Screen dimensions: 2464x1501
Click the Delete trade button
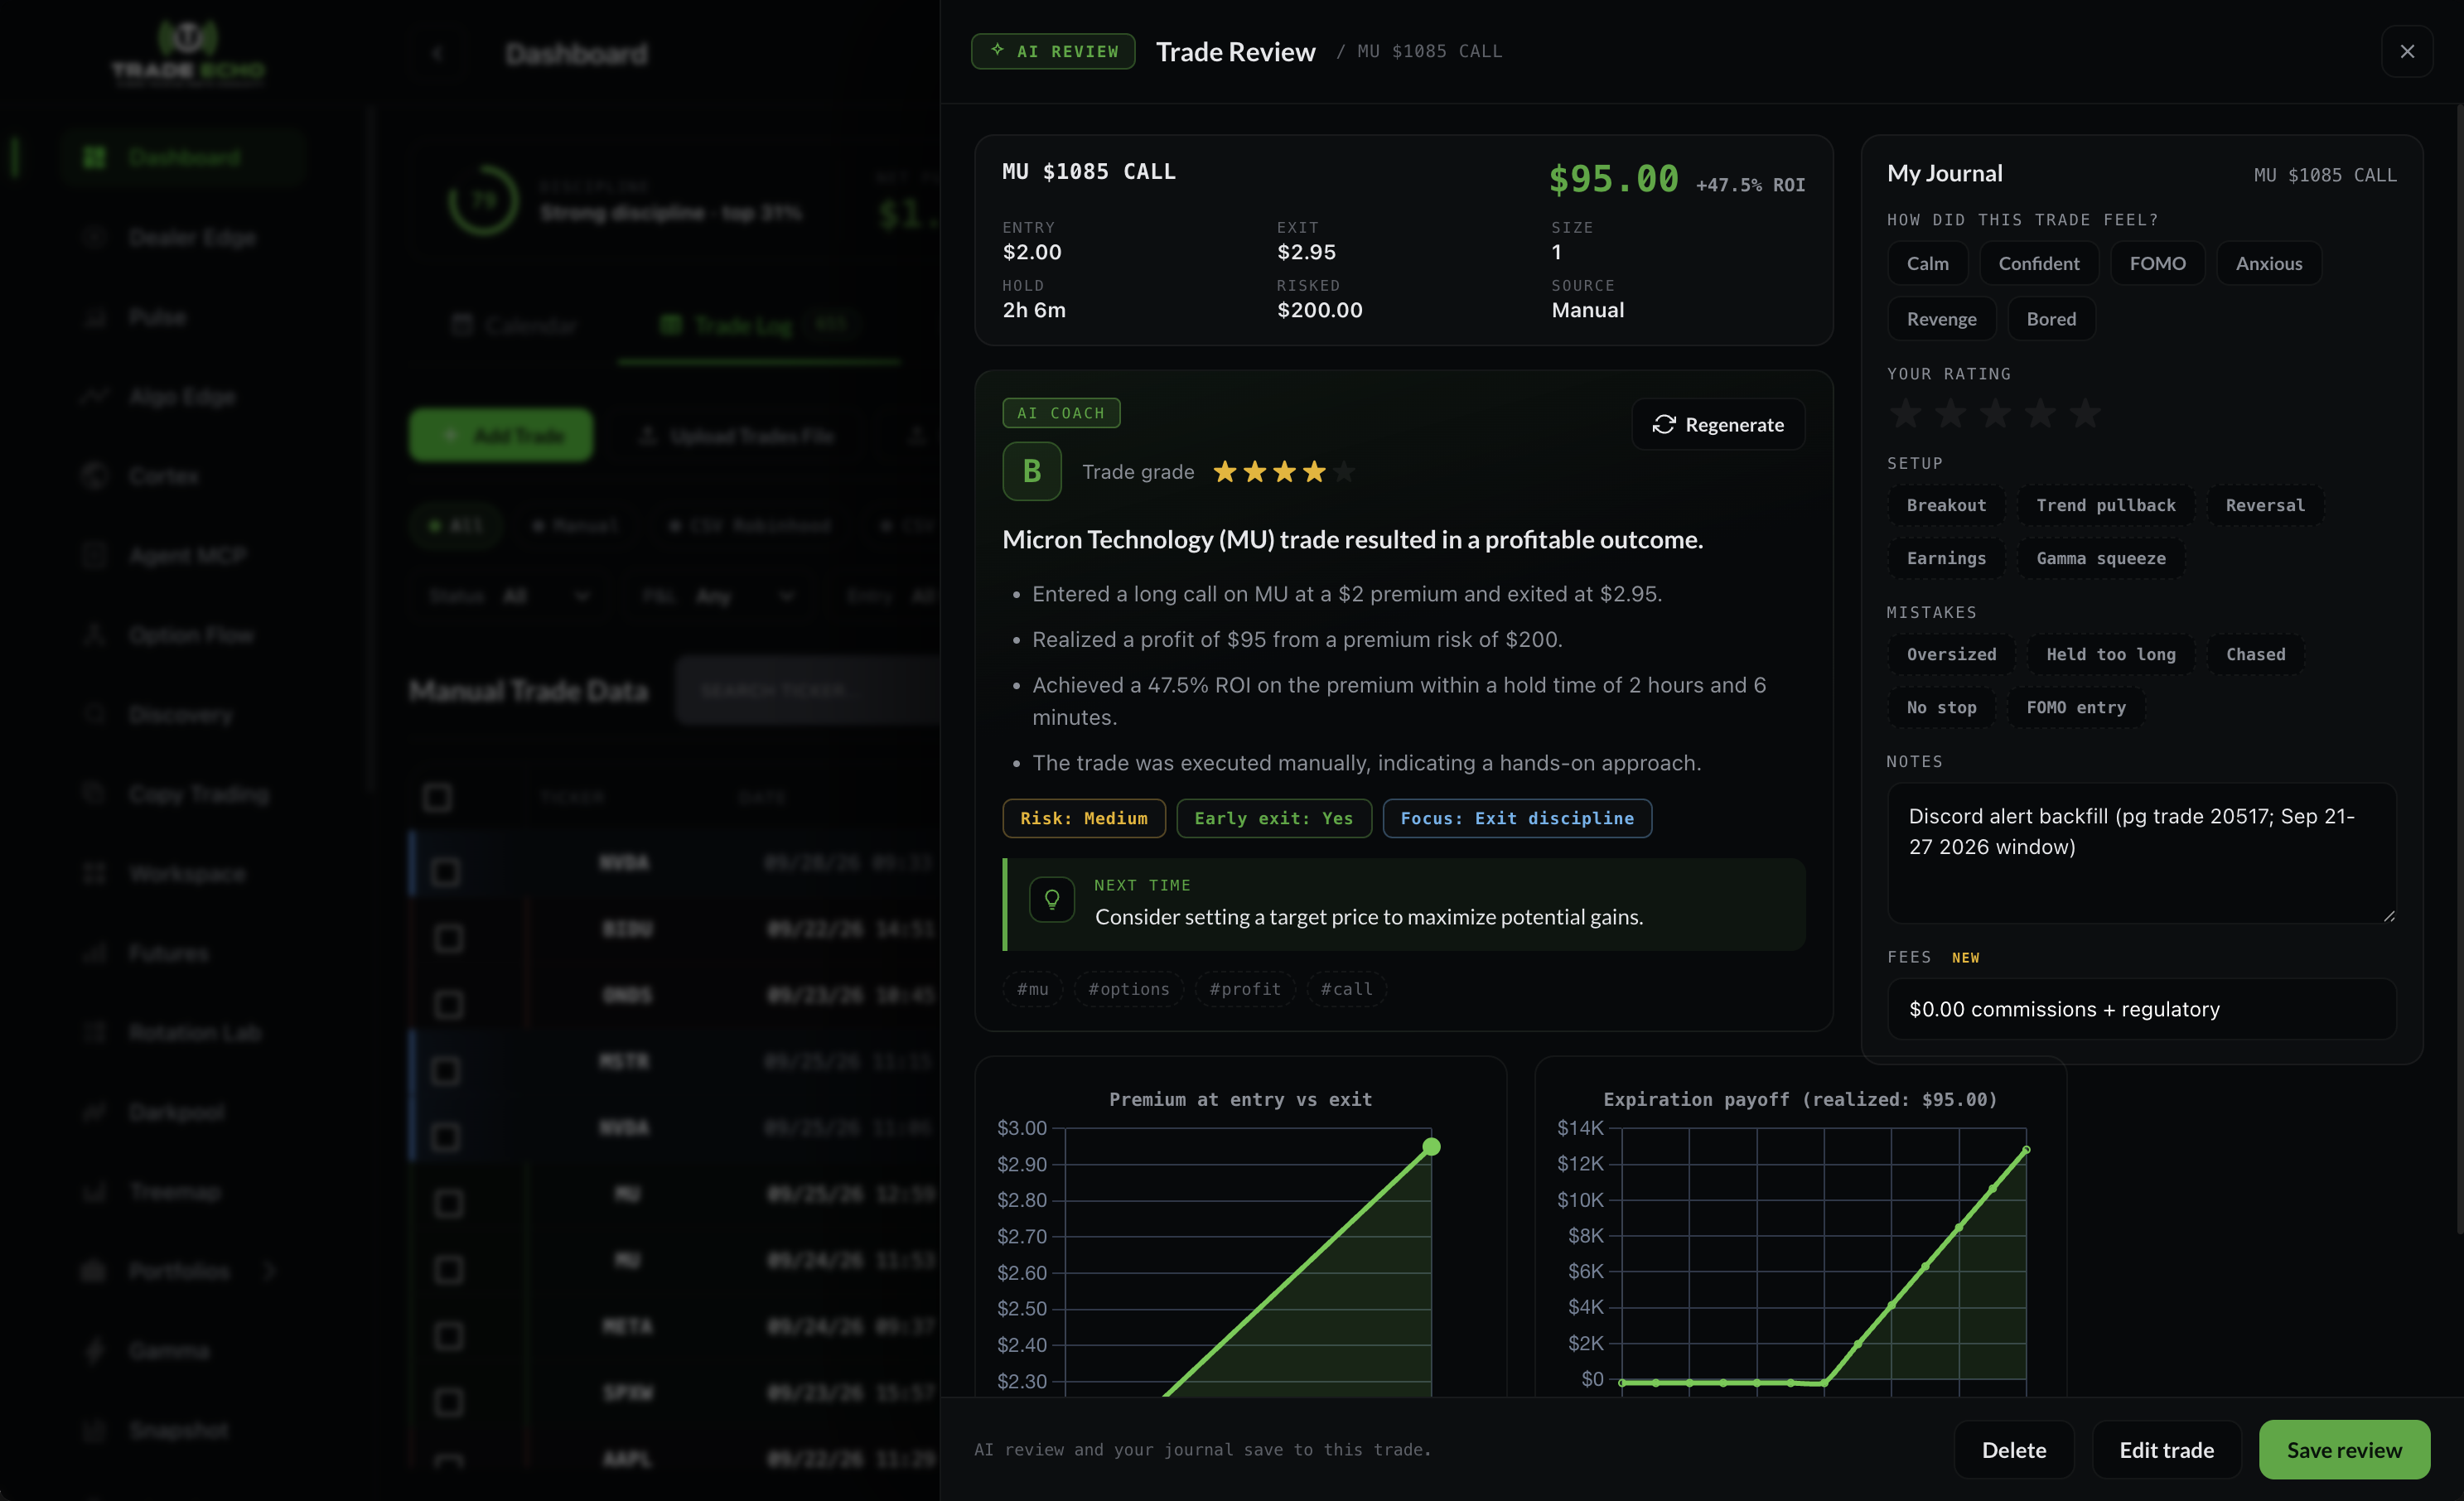[2014, 1450]
